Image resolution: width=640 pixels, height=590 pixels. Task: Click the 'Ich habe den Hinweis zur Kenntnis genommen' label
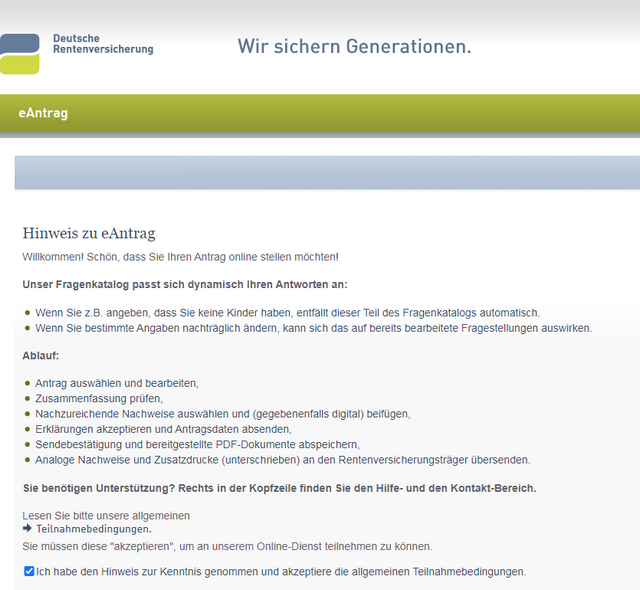click(280, 572)
